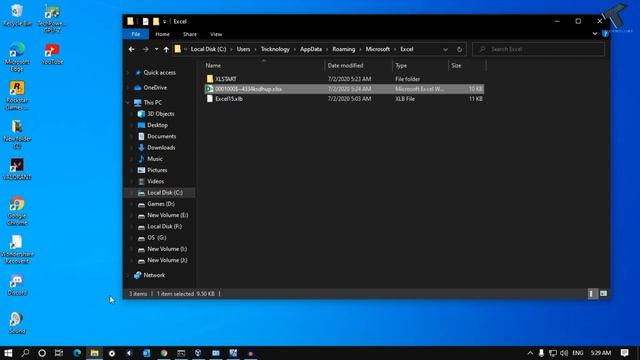Open the Microsoft Edge desktop shortcut
Image resolution: width=640 pixels, height=360 pixels.
click(x=17, y=56)
